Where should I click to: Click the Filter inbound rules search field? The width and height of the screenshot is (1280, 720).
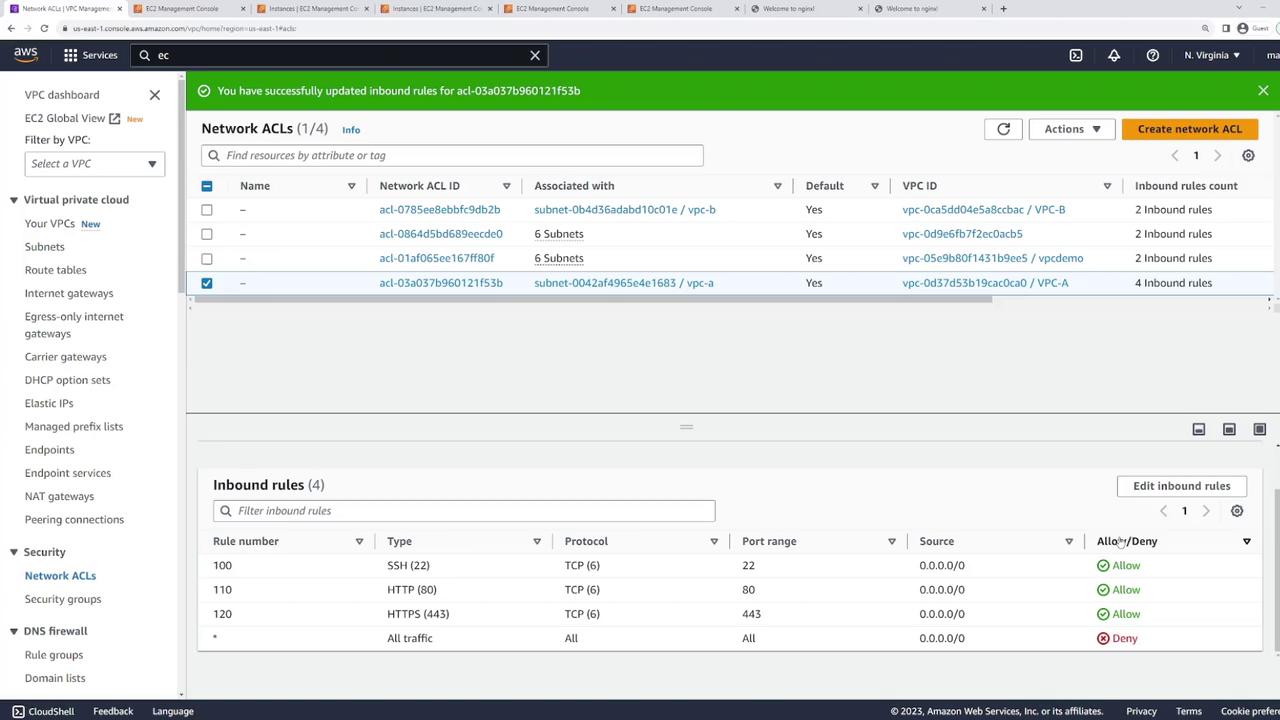coord(464,511)
